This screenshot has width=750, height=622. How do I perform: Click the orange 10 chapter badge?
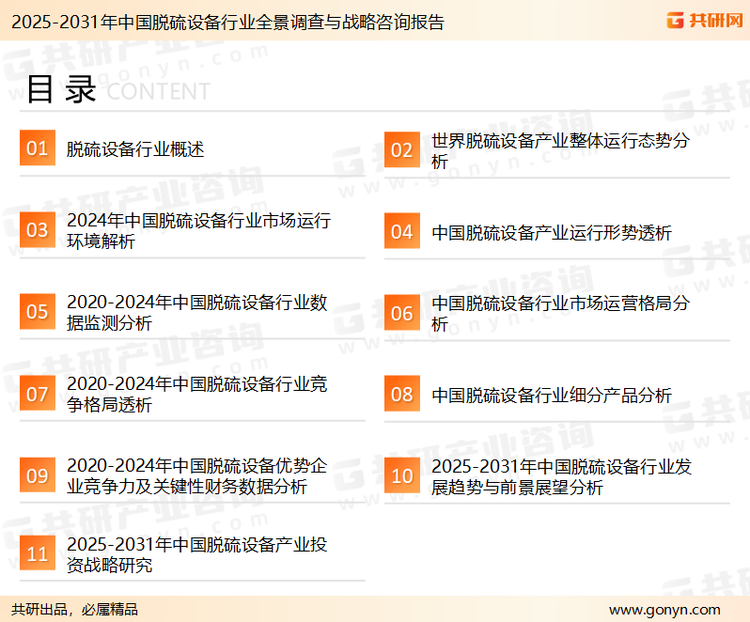402,476
